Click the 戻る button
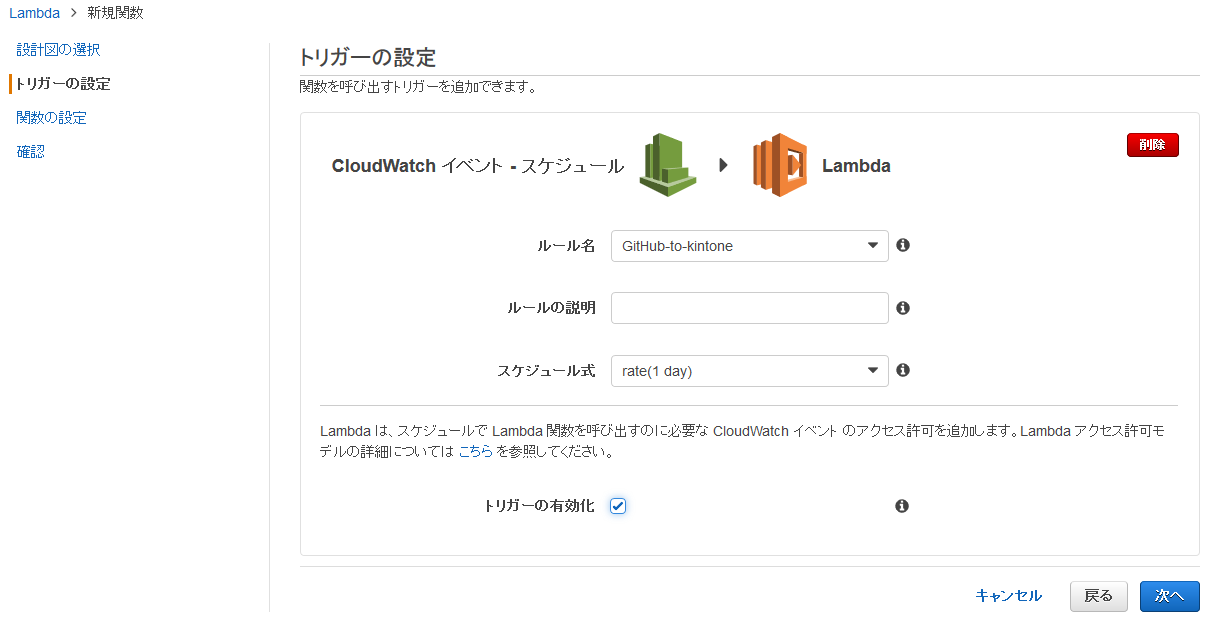This screenshot has width=1208, height=624. point(1098,596)
